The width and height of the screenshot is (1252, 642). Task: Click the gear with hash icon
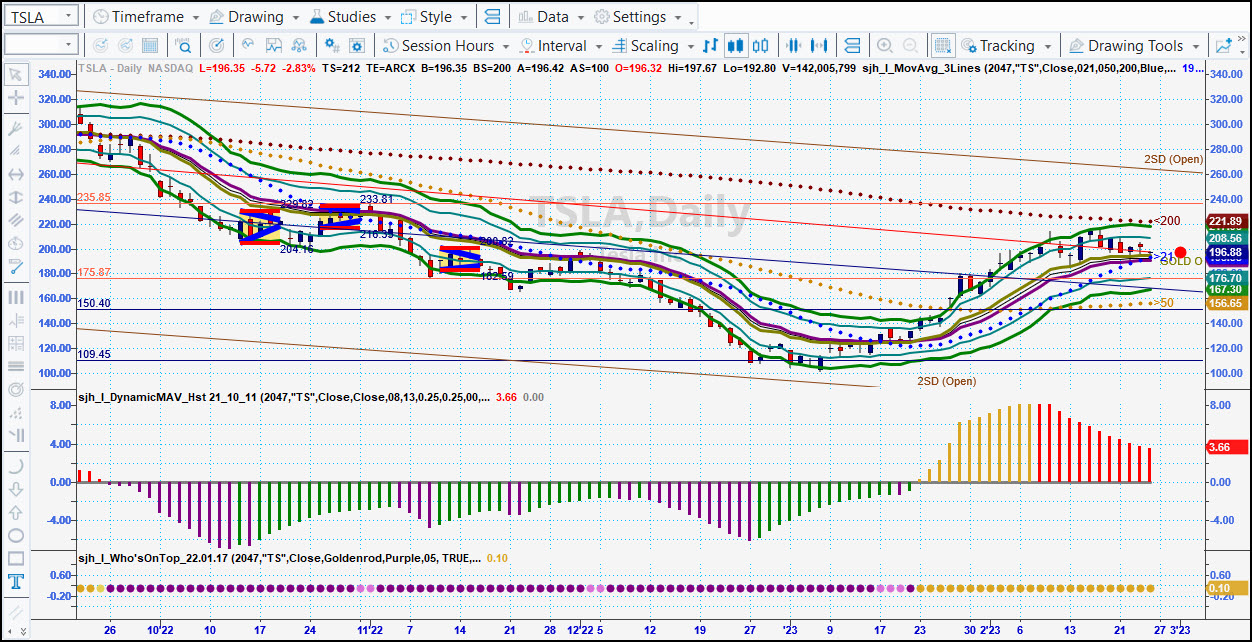[x=332, y=45]
